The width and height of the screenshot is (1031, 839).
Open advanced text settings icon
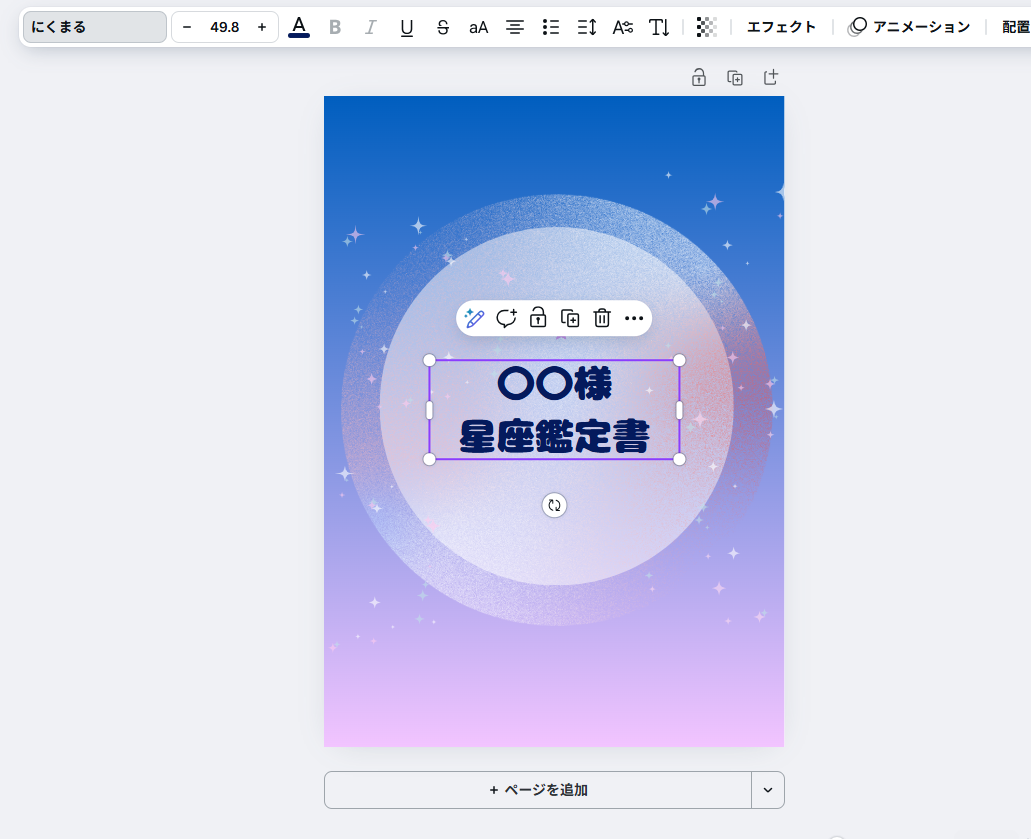click(x=623, y=27)
